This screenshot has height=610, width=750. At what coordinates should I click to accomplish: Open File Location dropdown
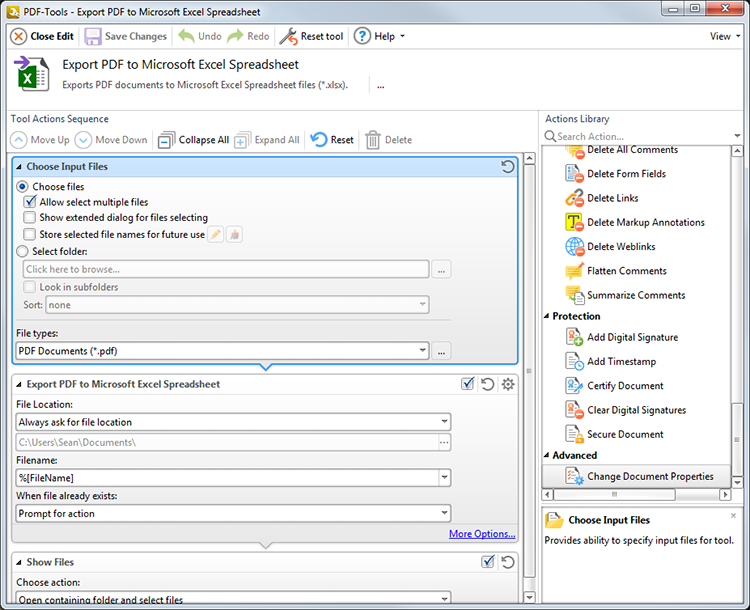tap(233, 422)
